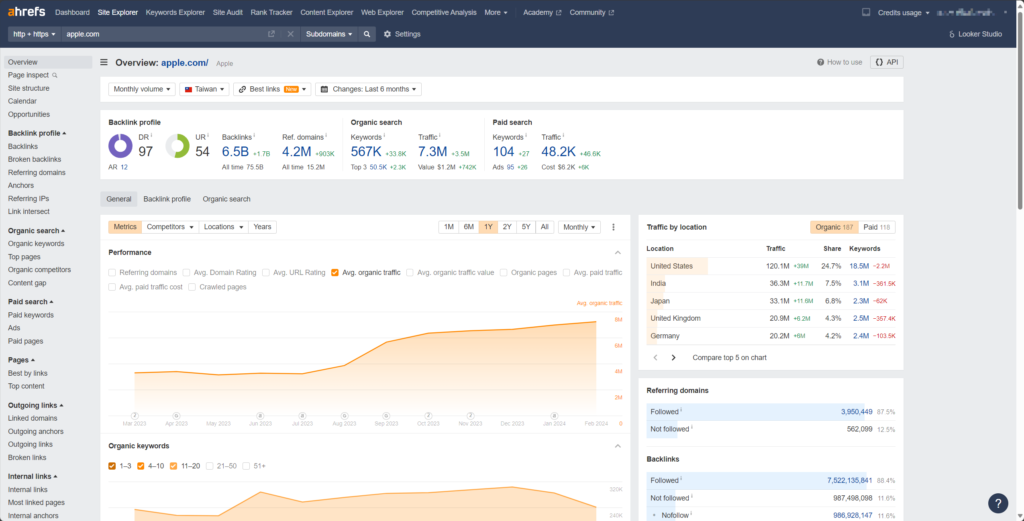
Task: Collapse the Organic keywords section
Action: click(618, 445)
